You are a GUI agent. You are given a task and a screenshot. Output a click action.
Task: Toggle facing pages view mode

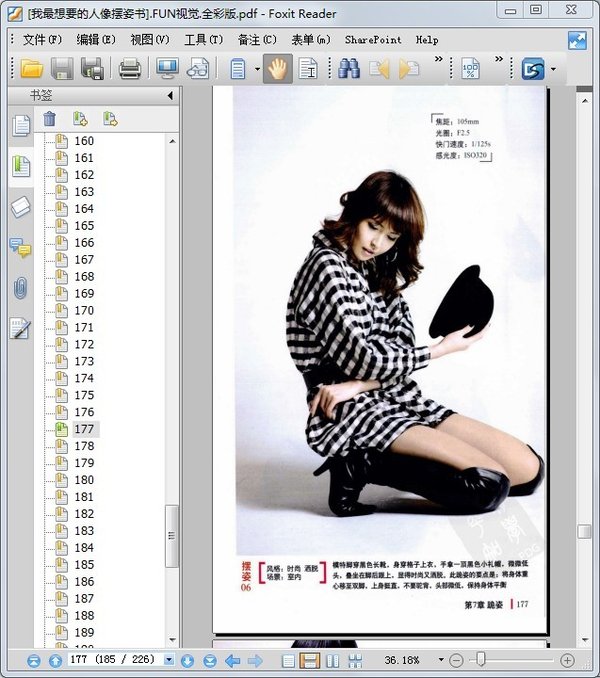[332, 661]
